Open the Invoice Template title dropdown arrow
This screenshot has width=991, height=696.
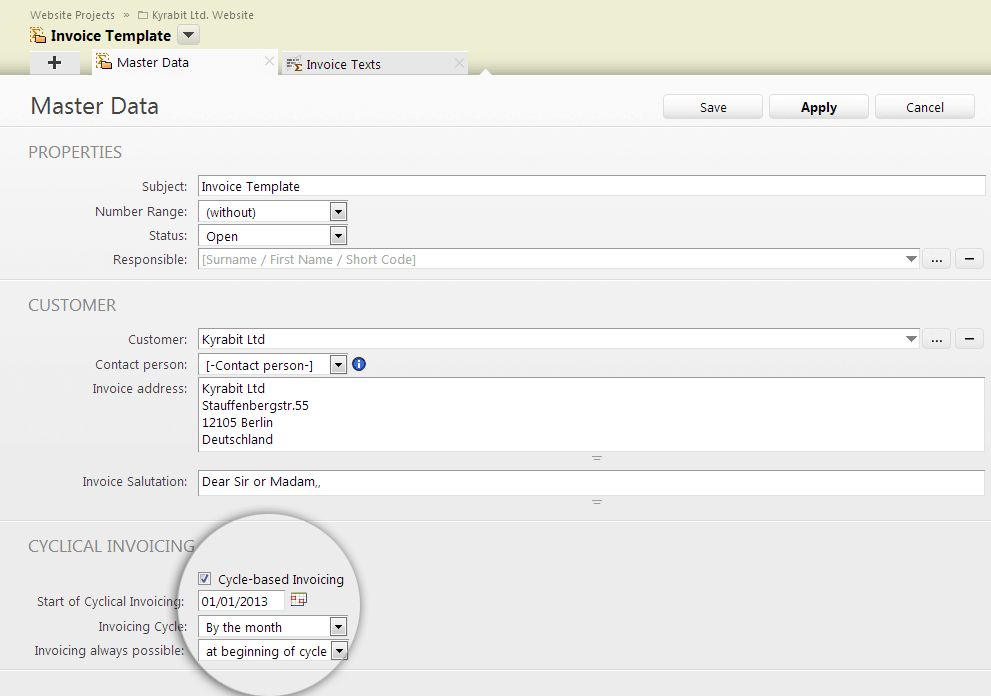189,36
